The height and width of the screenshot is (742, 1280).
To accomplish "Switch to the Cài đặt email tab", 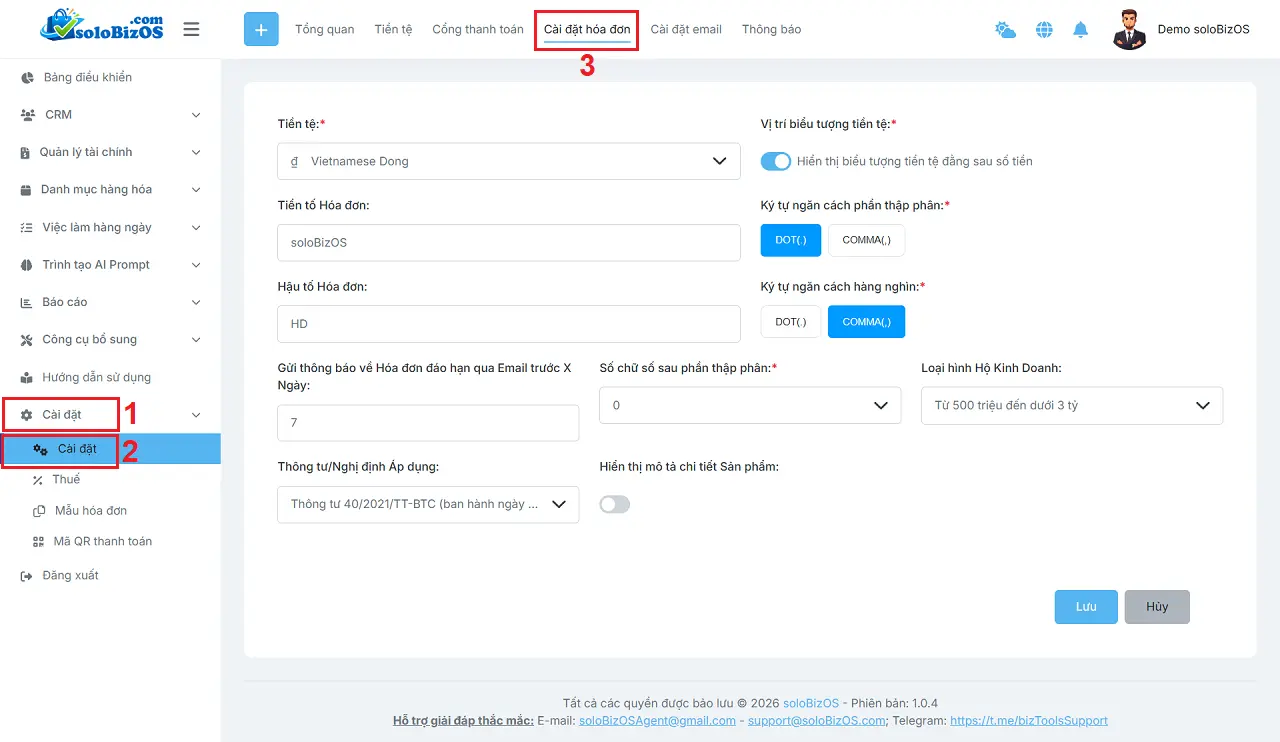I will (686, 30).
